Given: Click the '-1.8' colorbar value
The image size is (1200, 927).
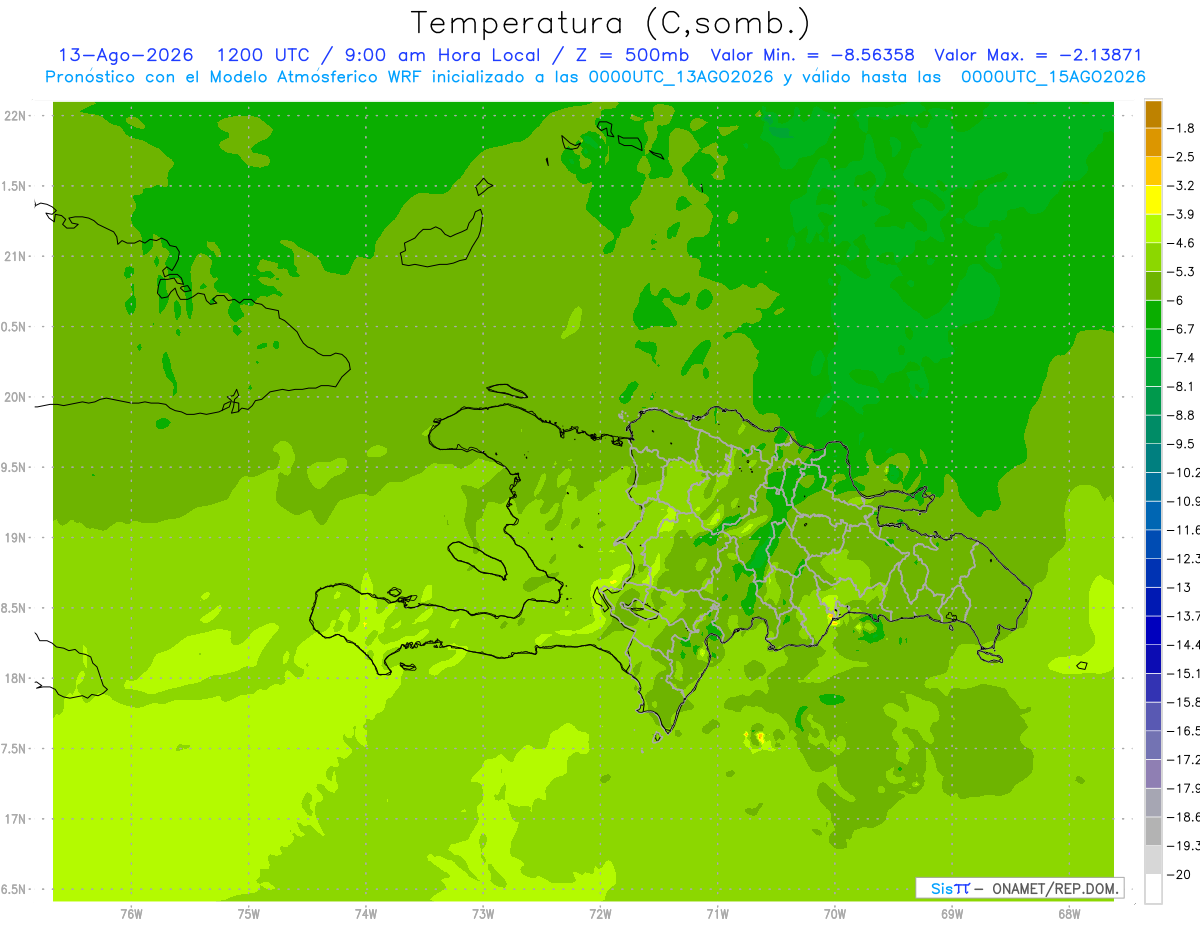Looking at the screenshot, I should pos(1182,128).
